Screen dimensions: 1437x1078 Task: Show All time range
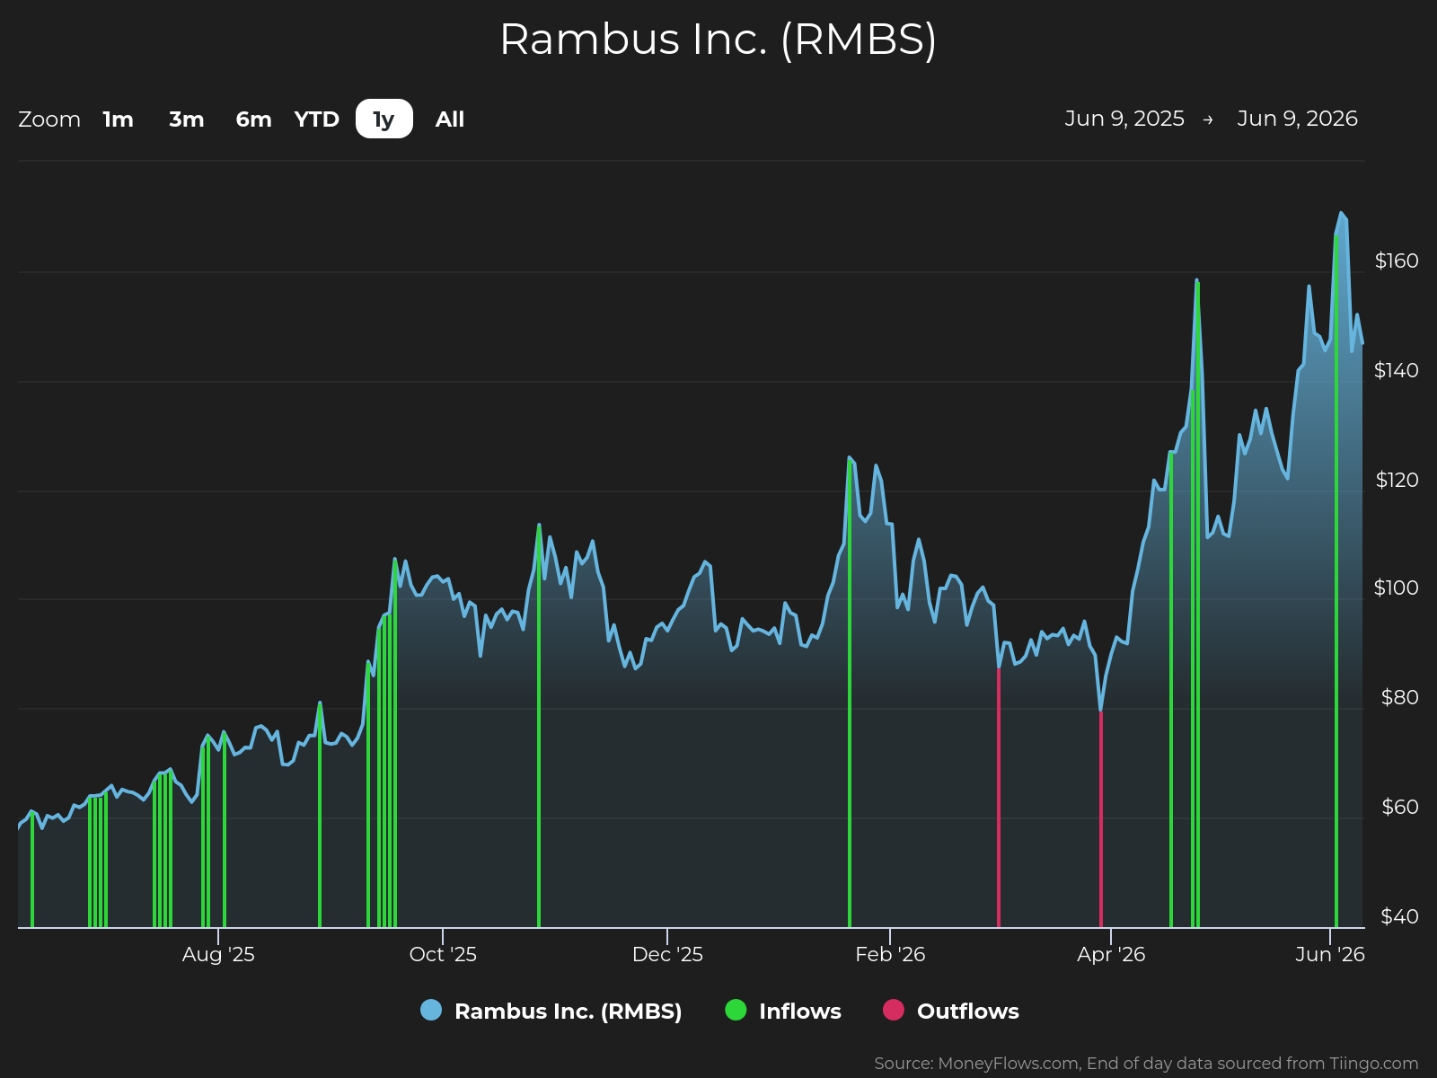click(x=450, y=119)
